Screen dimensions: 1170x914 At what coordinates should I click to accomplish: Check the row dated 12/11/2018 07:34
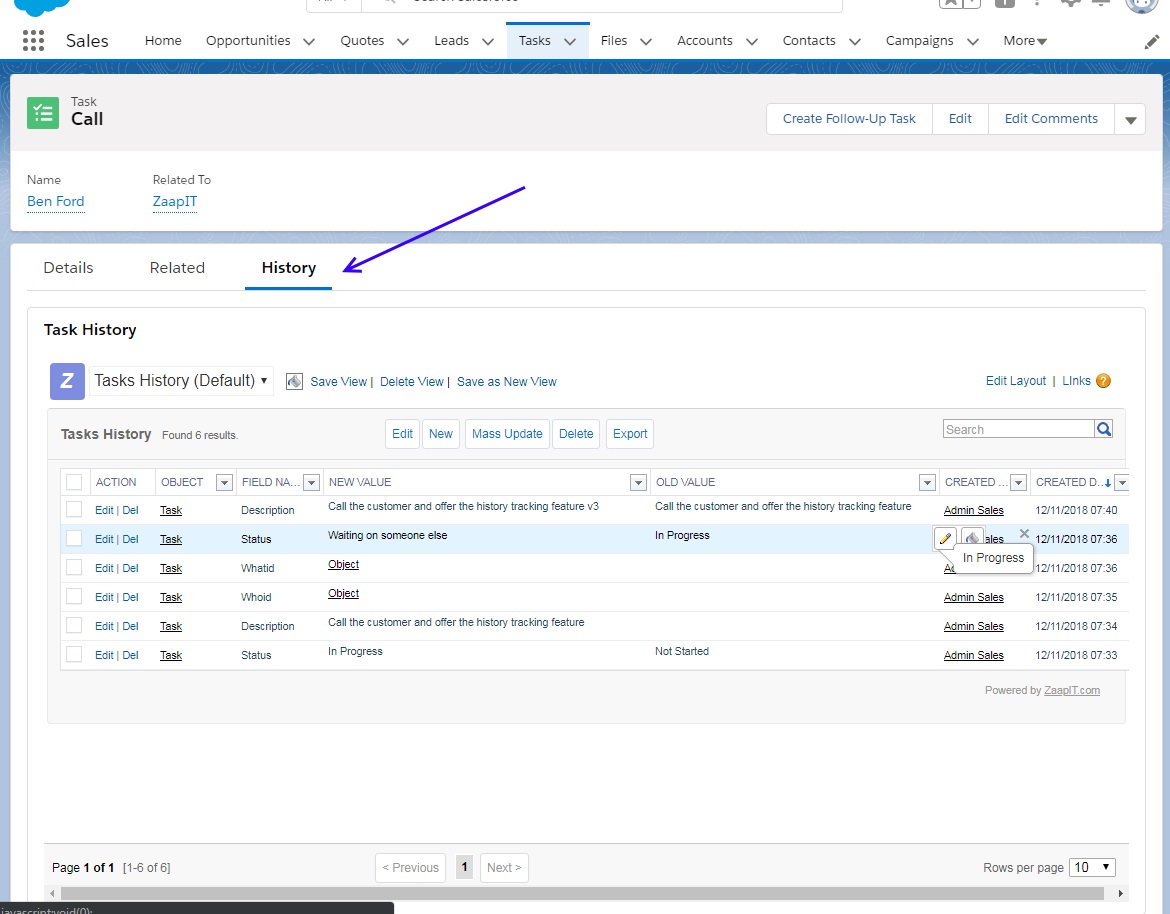pyautogui.click(x=74, y=625)
